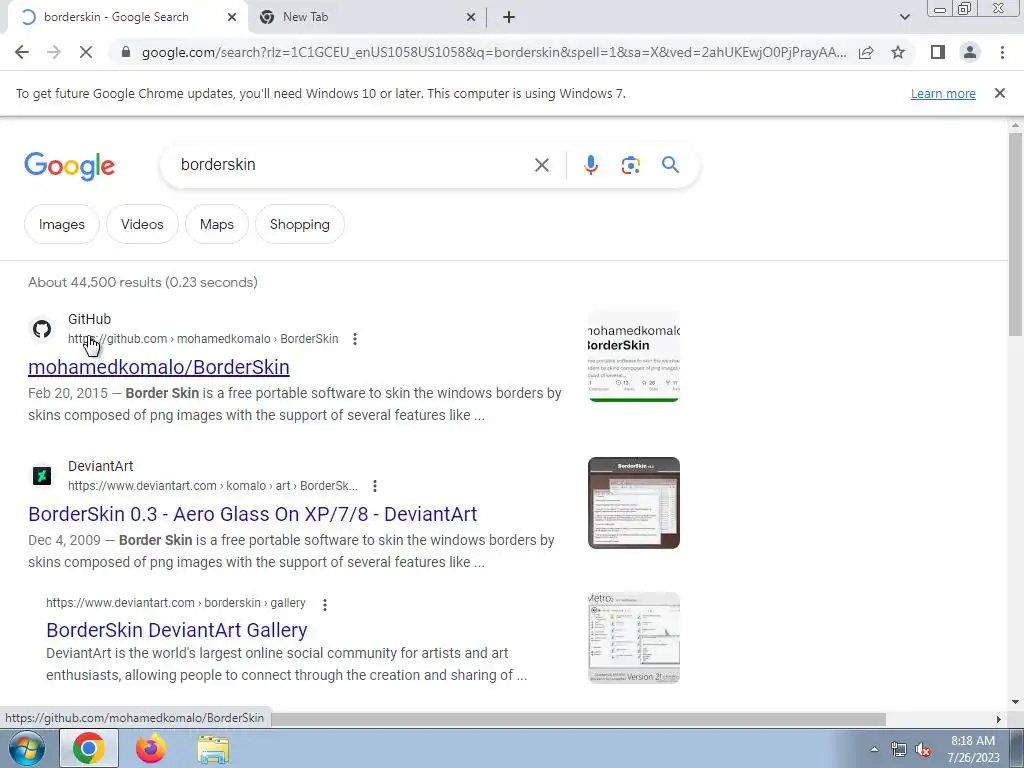
Task: Open the mohamedkomalo/BorderSkin link
Action: (159, 367)
